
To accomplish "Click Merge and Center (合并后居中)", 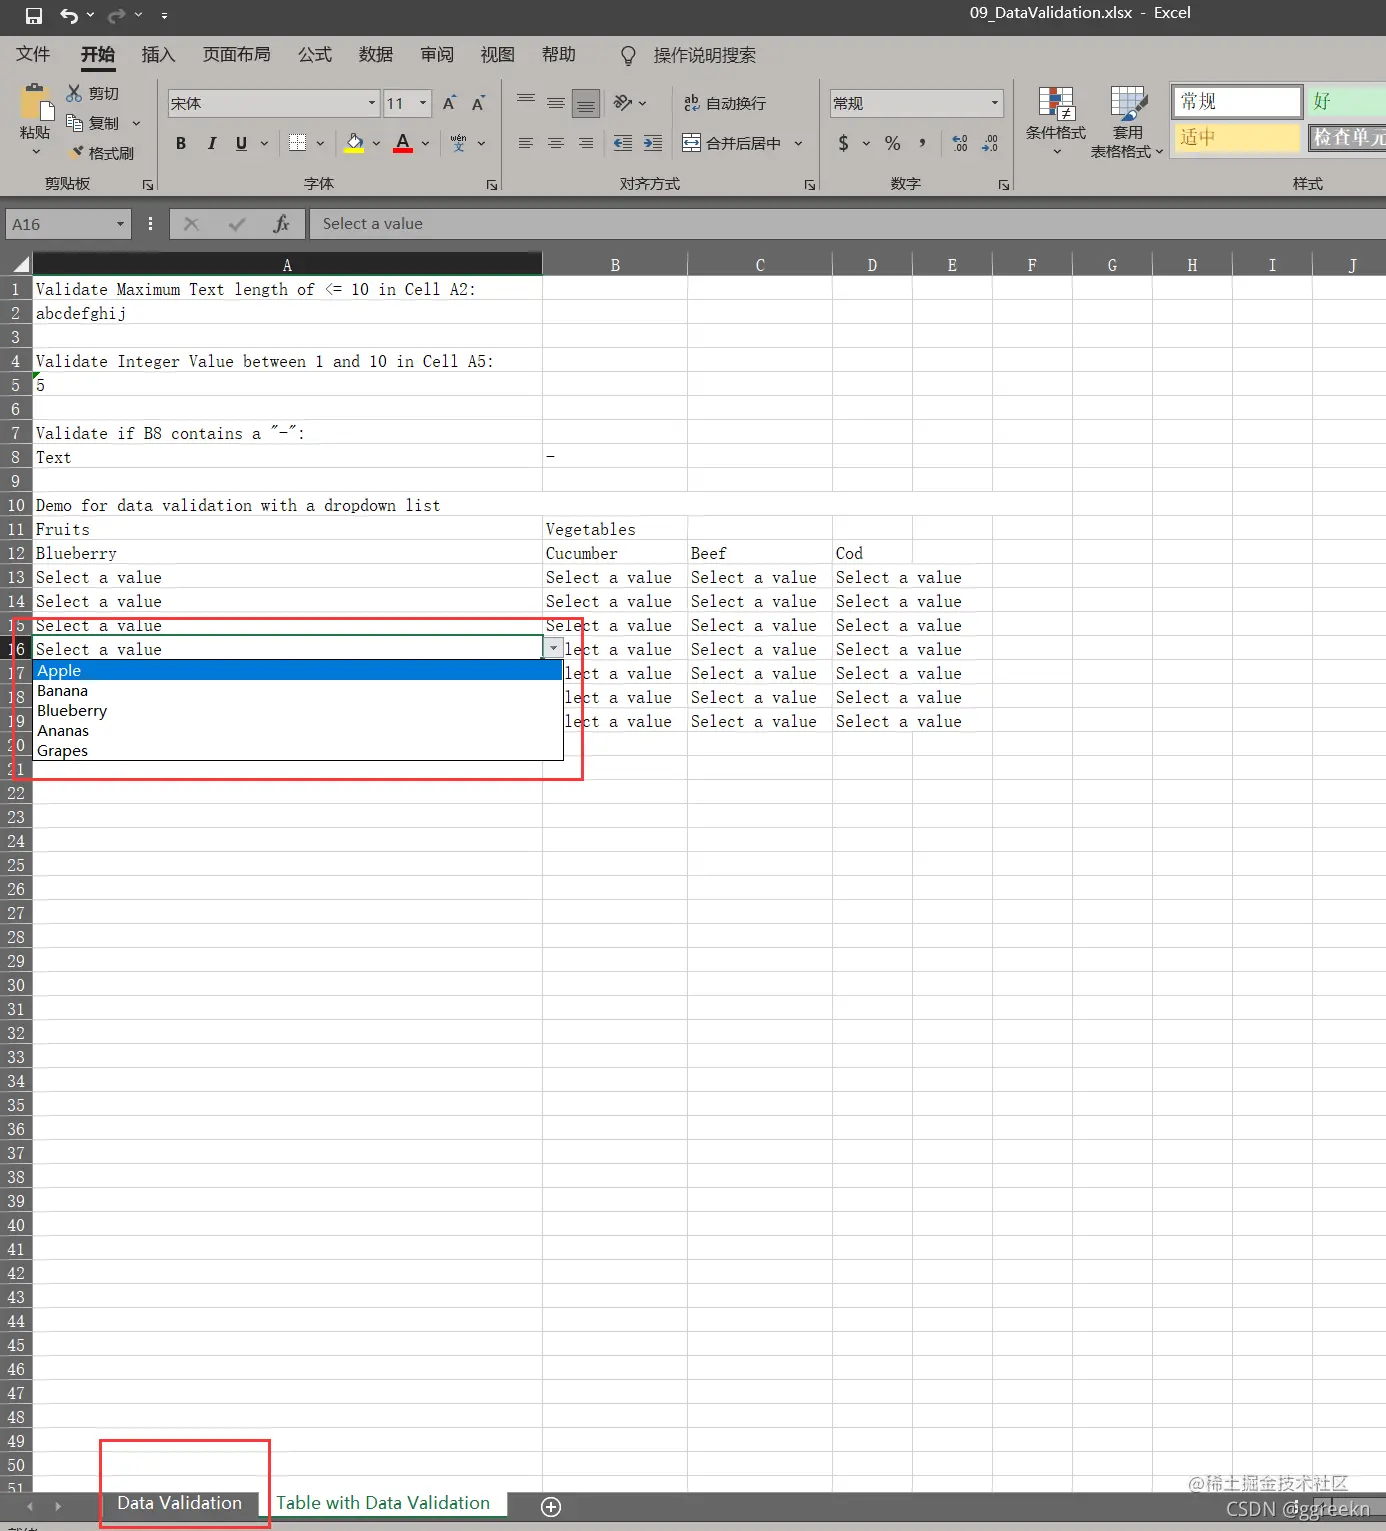I will [732, 143].
